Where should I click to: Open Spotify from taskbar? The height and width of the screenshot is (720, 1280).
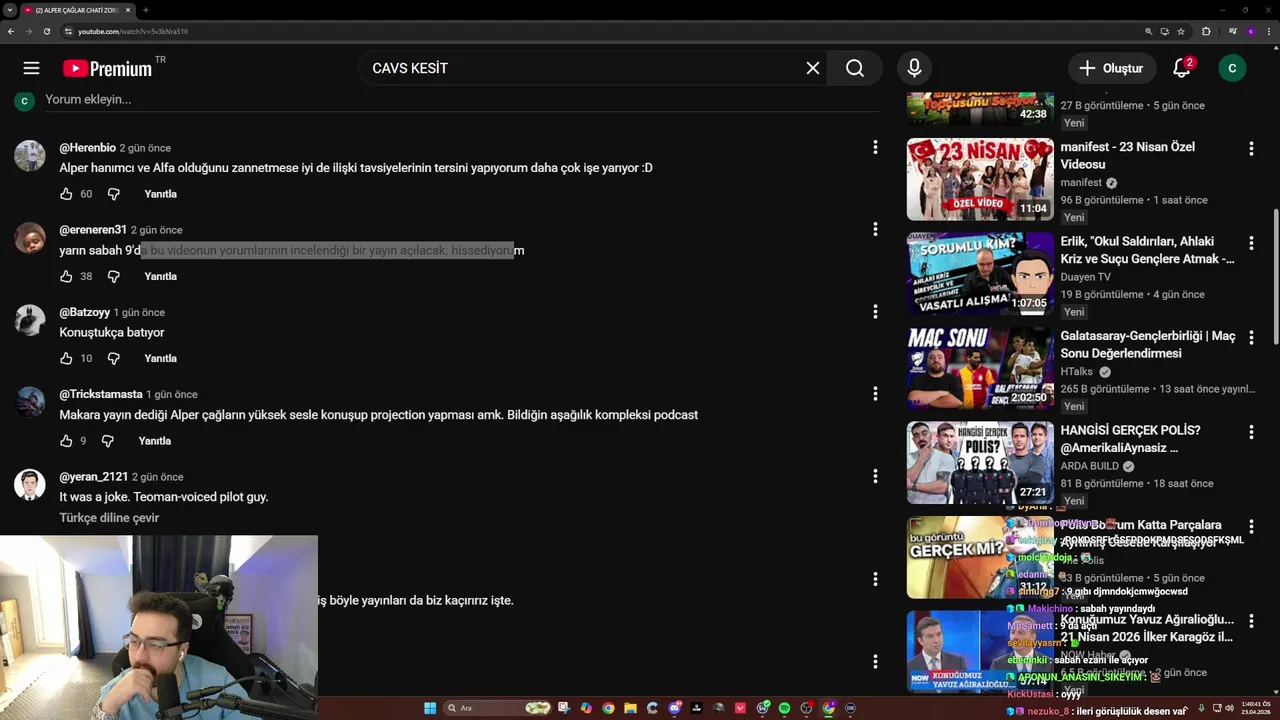point(784,708)
